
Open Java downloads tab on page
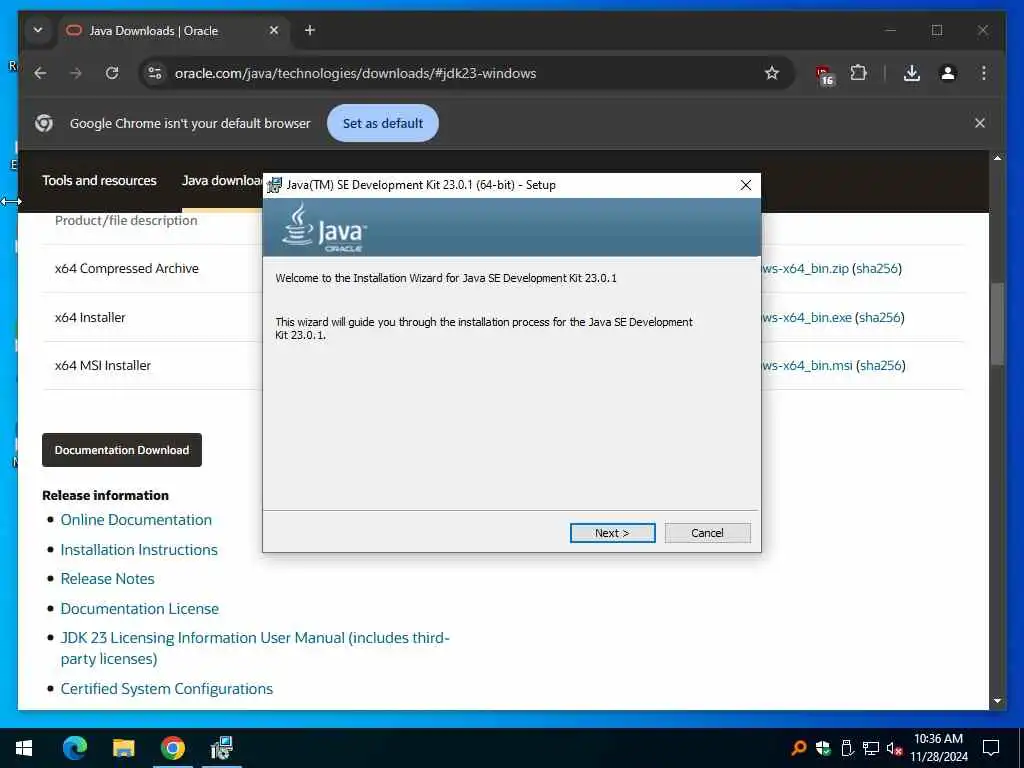pyautogui.click(x=222, y=180)
